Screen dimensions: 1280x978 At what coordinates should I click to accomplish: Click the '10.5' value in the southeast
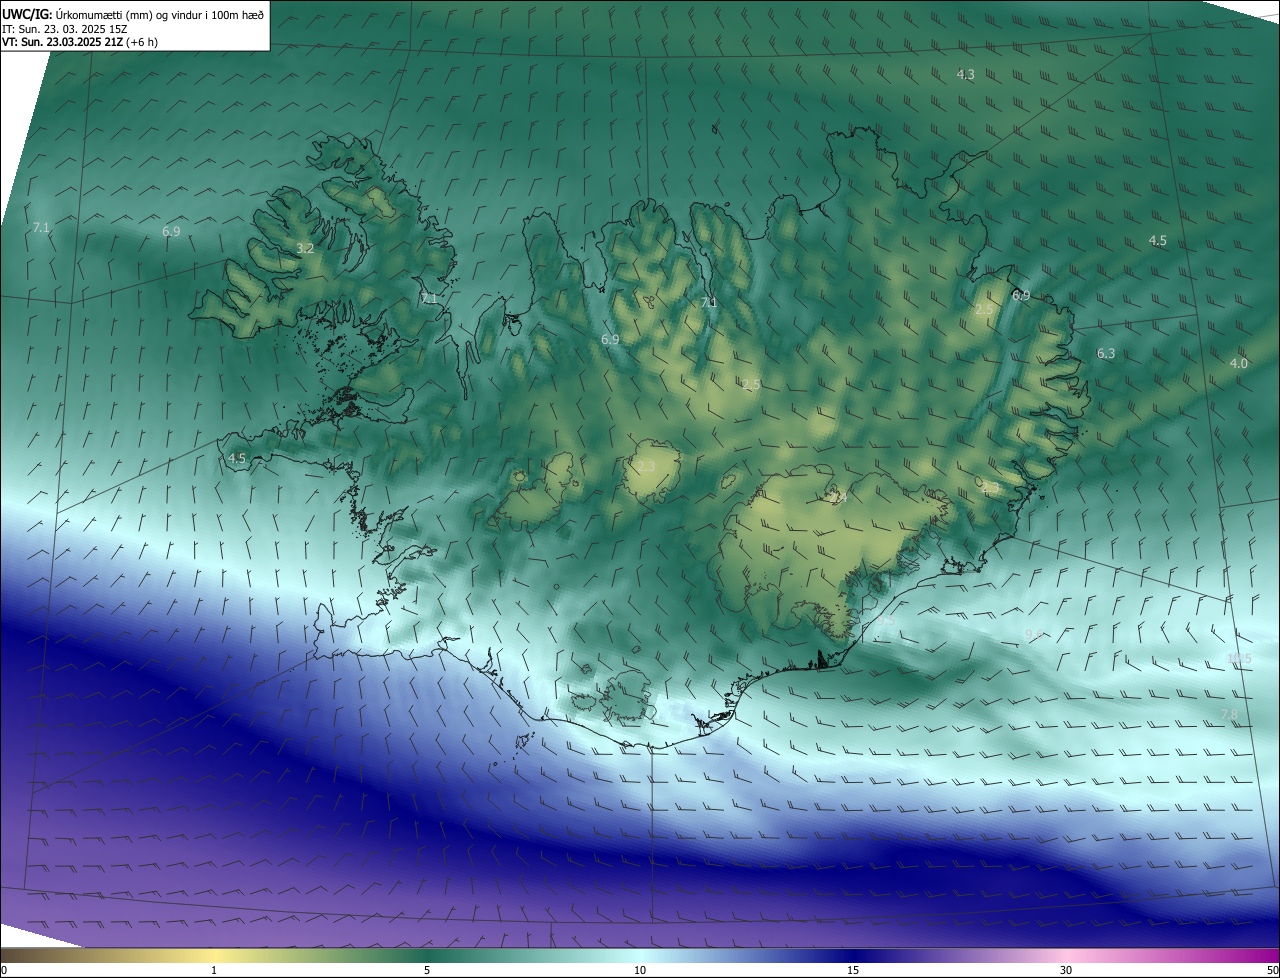point(1239,658)
